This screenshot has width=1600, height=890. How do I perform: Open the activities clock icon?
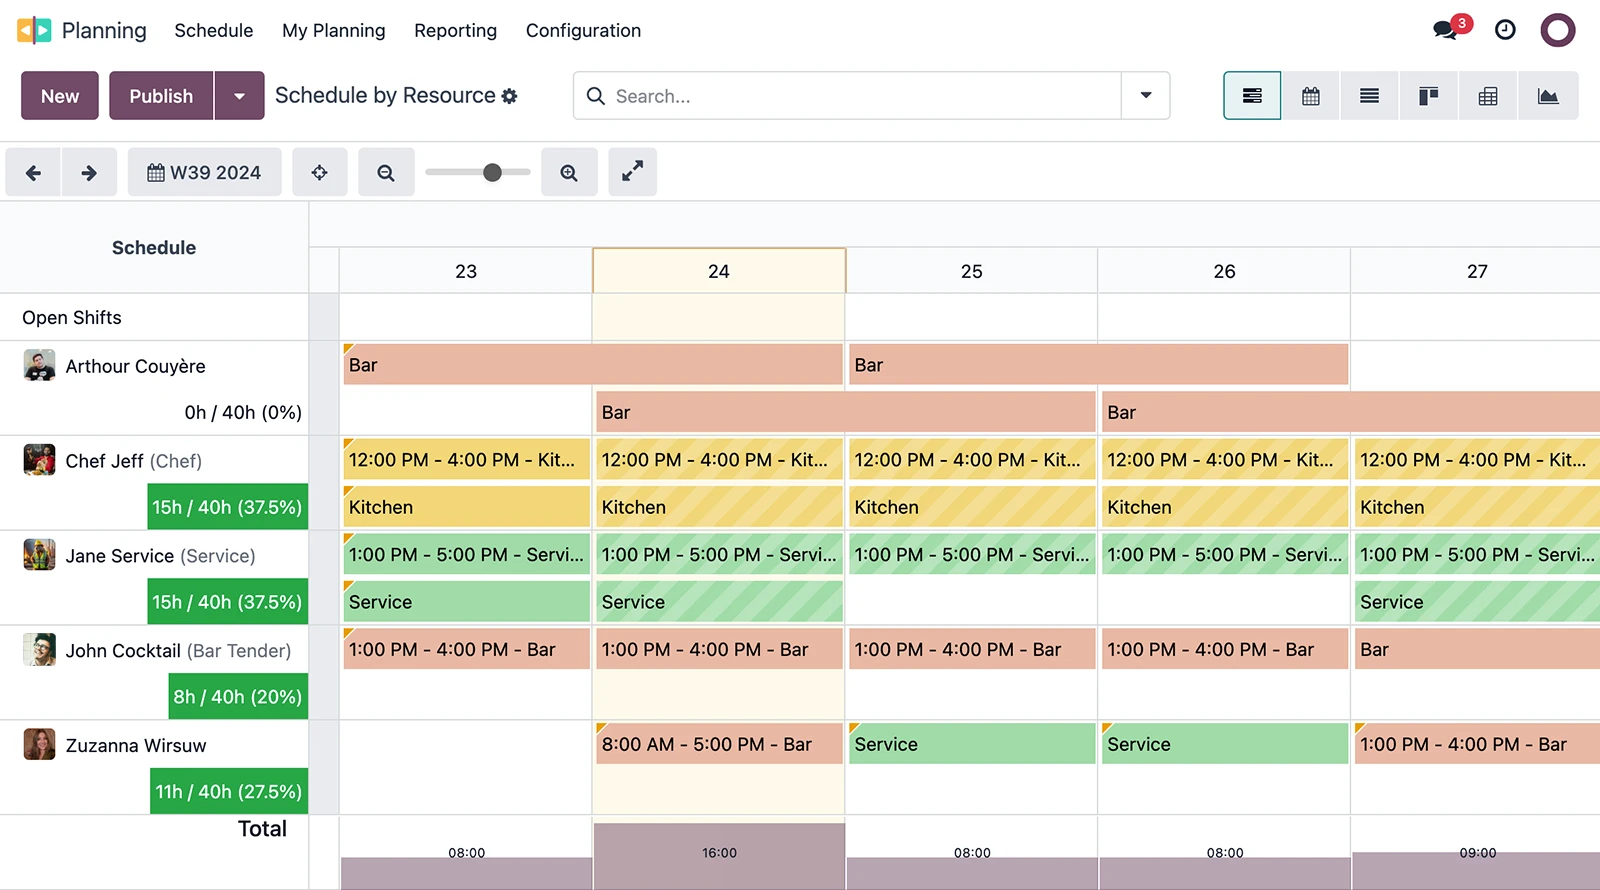1505,30
